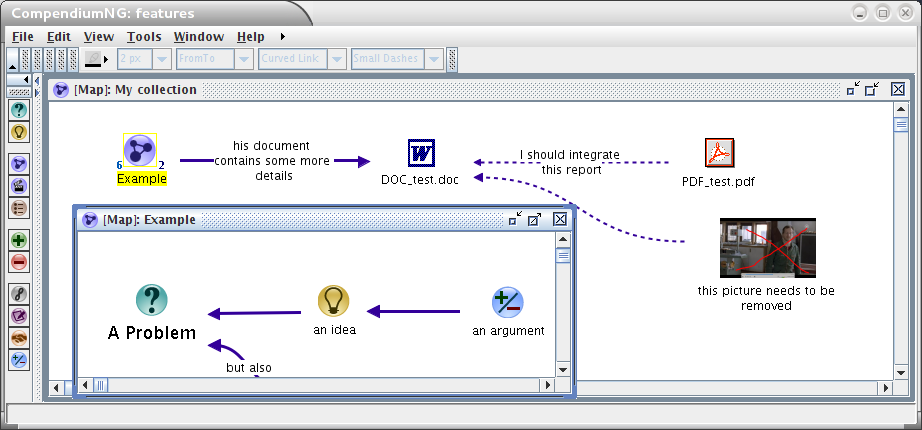The width and height of the screenshot is (922, 430).
Task: Click the up arrow of My collection vertical scrollbar
Action: click(x=900, y=109)
